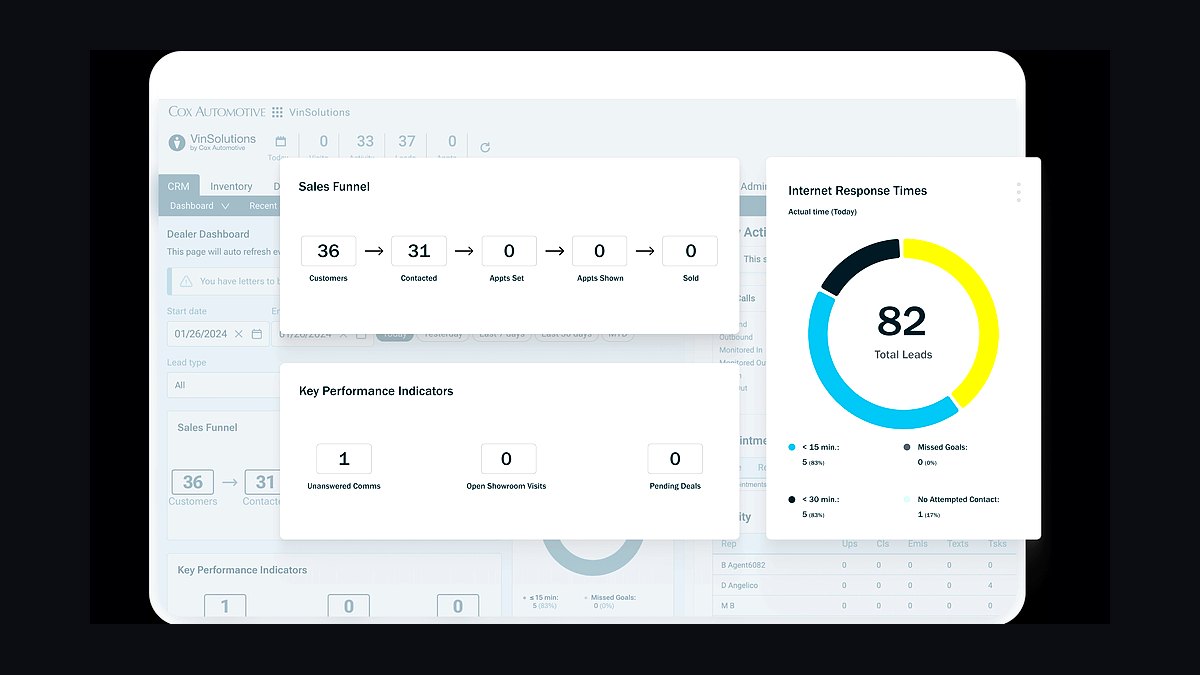This screenshot has height=675, width=1200.
Task: Click the Rep column header
Action: click(729, 544)
